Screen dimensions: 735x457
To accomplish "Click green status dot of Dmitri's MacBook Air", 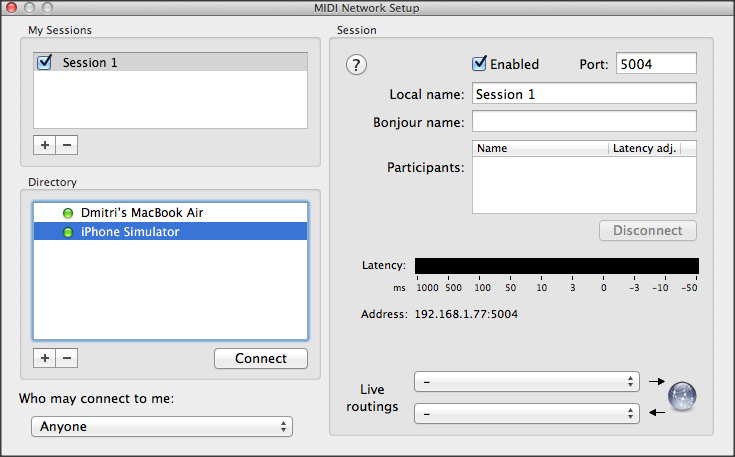I will (x=68, y=213).
